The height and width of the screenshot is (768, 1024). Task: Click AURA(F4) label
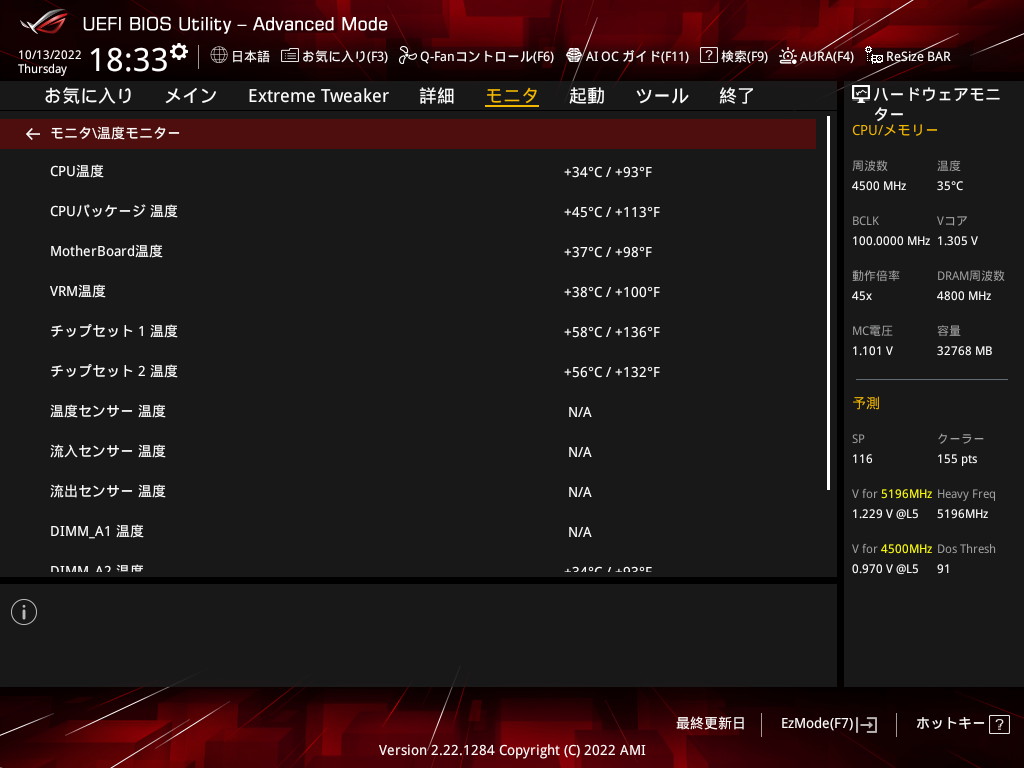(x=827, y=56)
